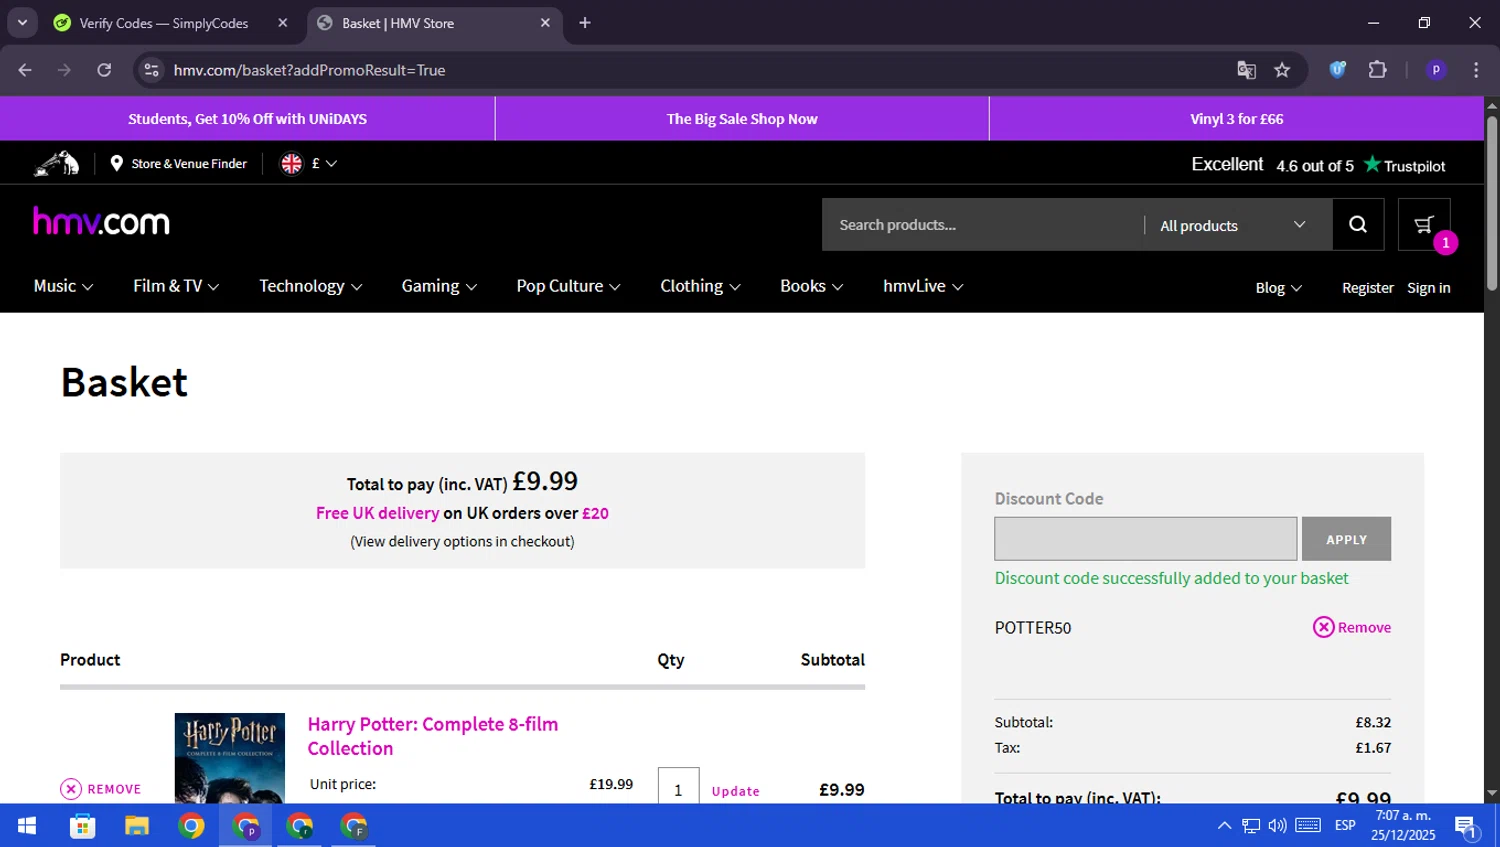Expand the hmvLive menu
The width and height of the screenshot is (1500, 847).
(x=923, y=286)
